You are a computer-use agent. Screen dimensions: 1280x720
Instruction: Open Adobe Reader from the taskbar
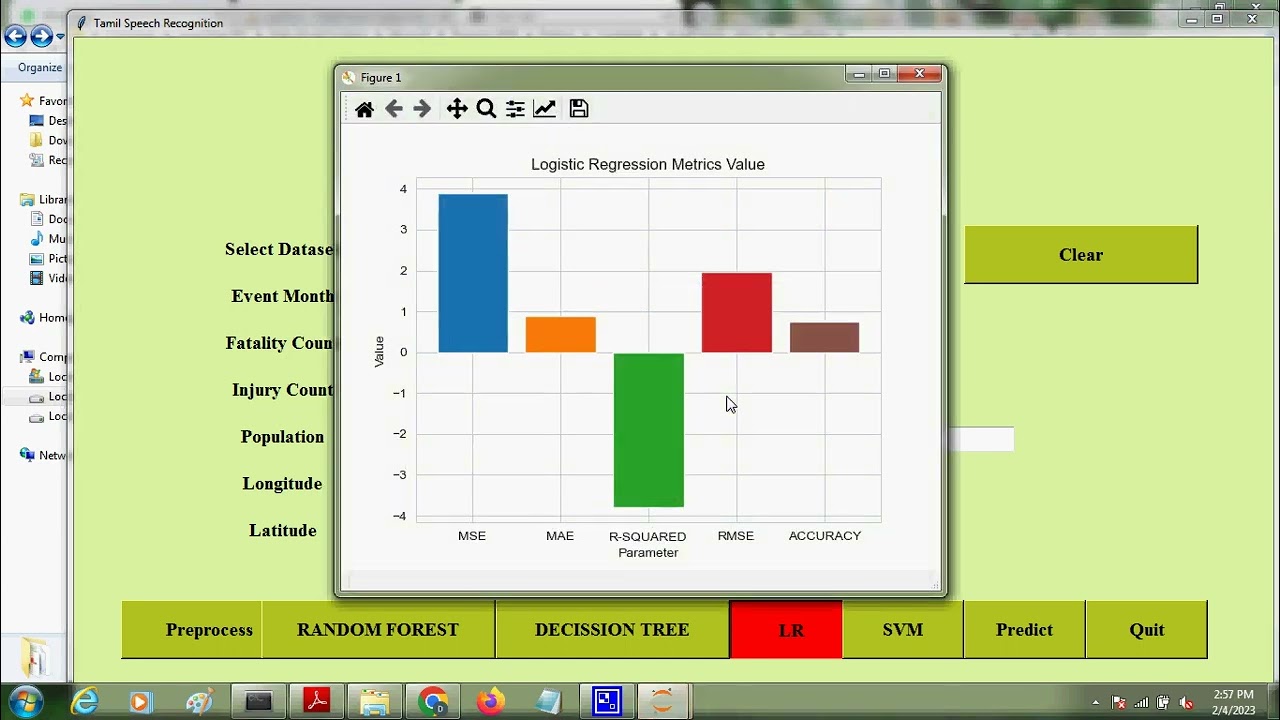point(317,702)
